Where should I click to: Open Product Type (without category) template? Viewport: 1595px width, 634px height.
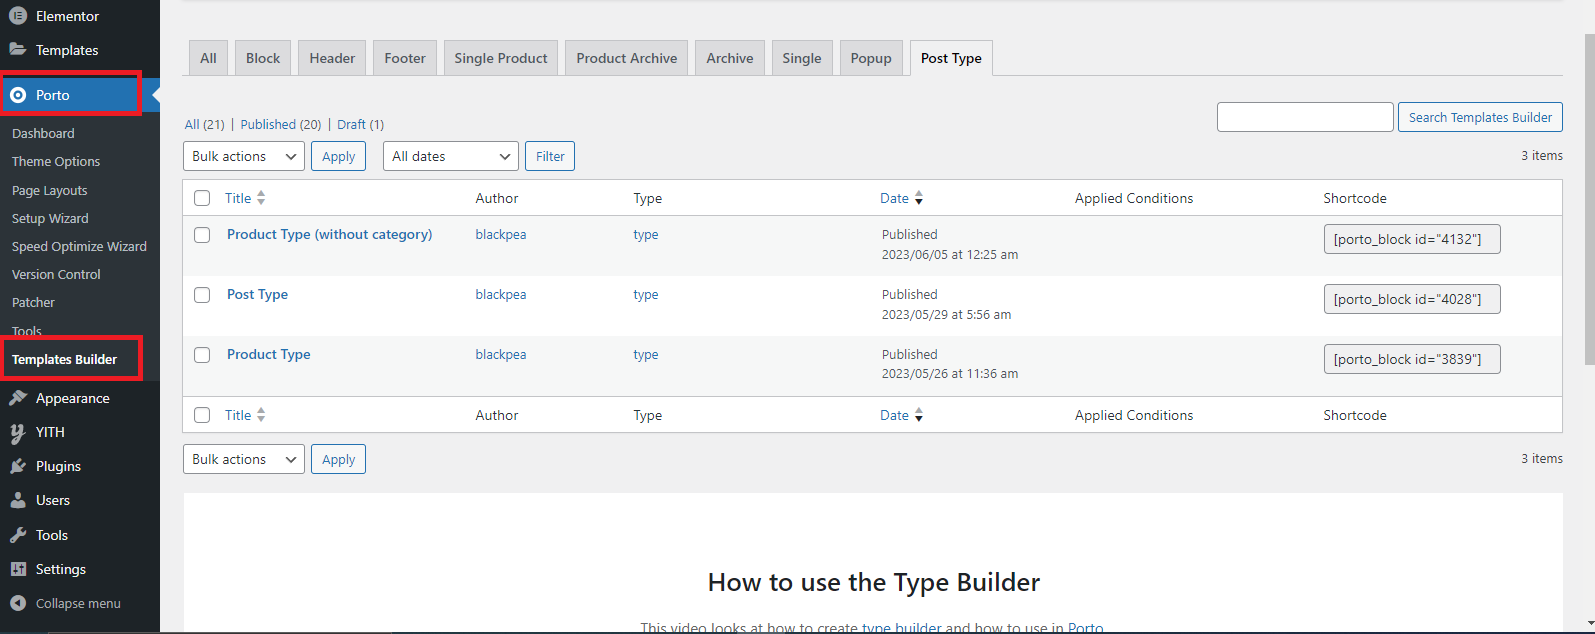(330, 234)
